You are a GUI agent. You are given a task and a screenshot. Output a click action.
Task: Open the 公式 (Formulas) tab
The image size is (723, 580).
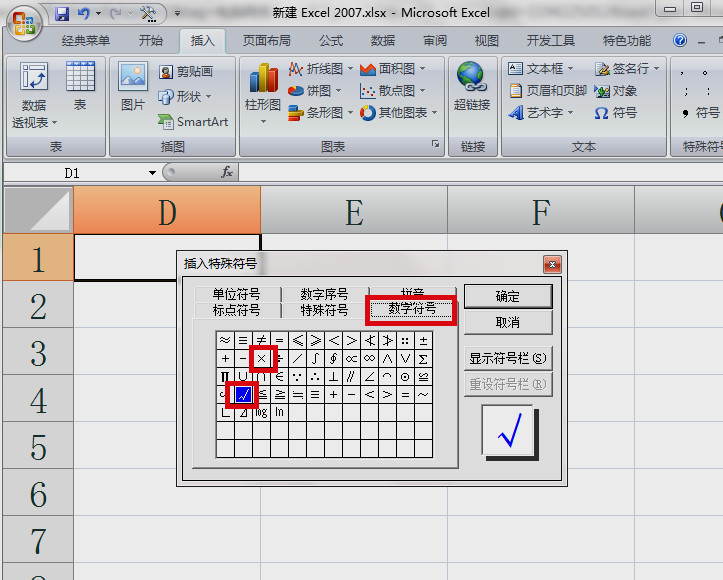coord(331,41)
